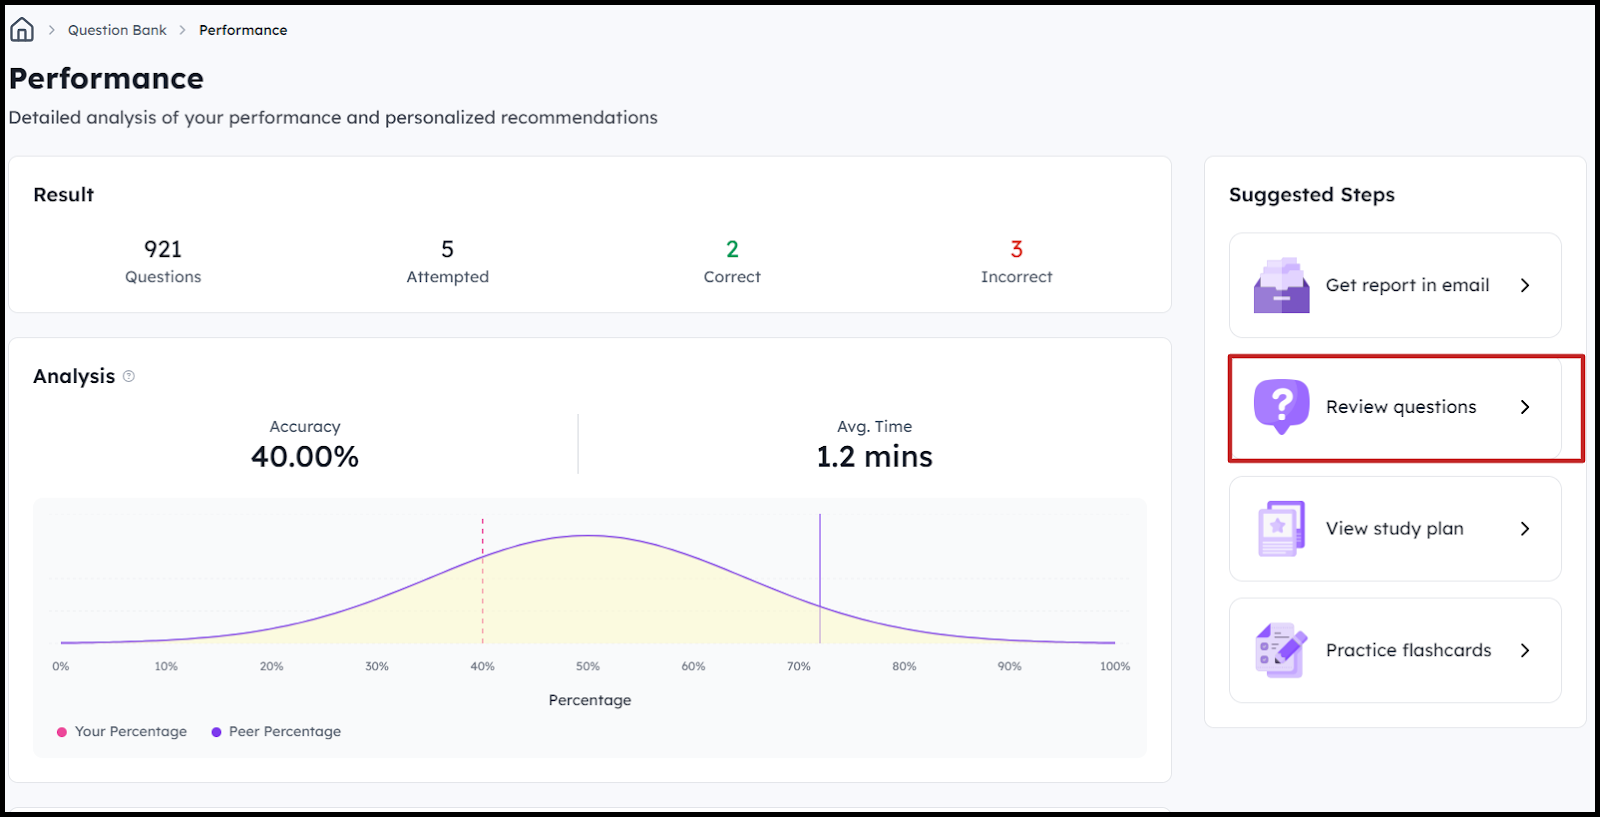Click the flashcards pencil icon

click(1281, 650)
